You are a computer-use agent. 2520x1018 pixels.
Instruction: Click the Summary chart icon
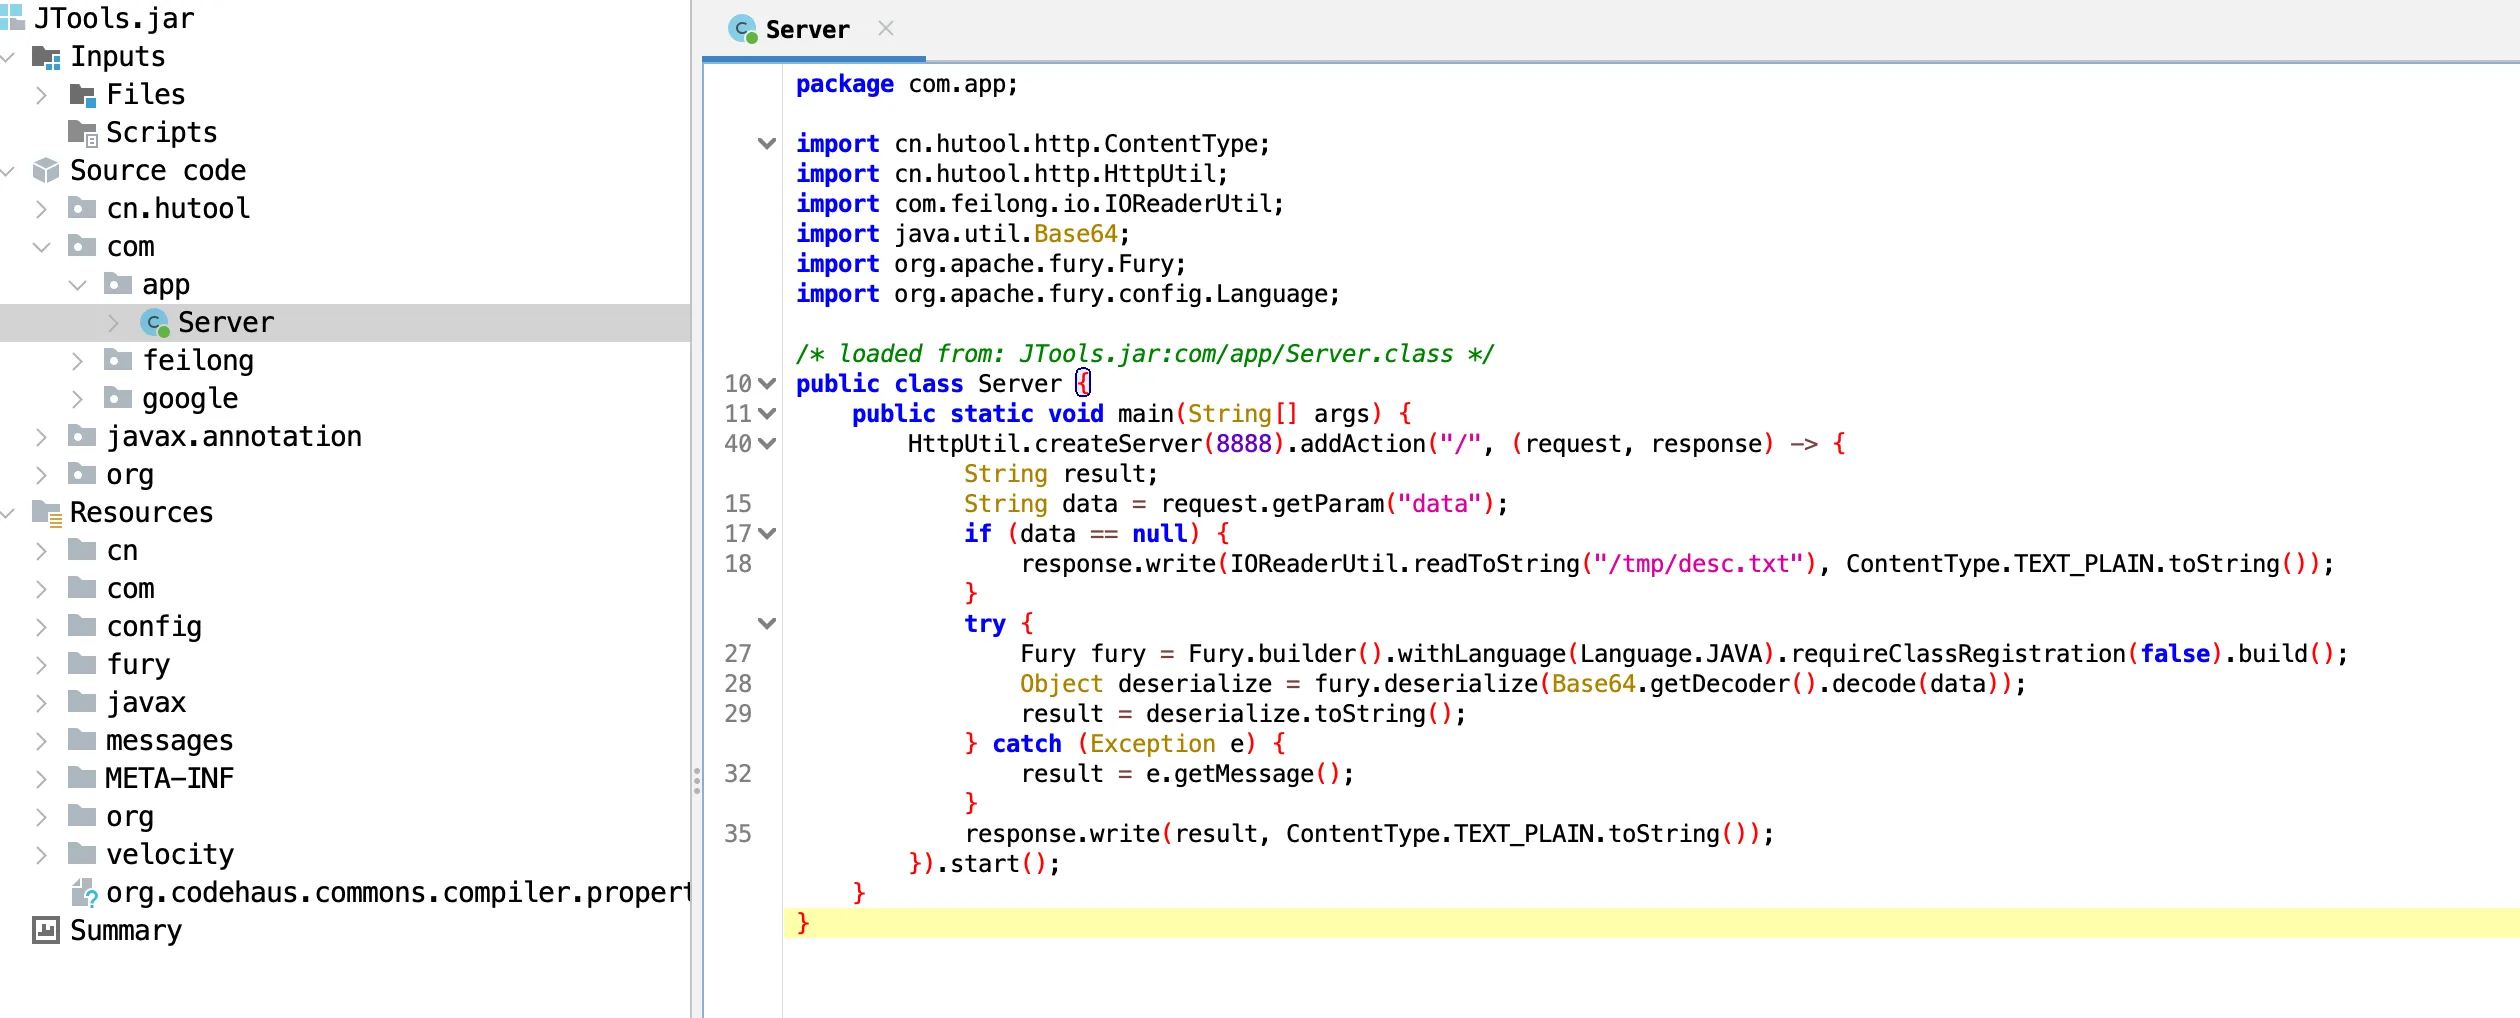[x=46, y=931]
